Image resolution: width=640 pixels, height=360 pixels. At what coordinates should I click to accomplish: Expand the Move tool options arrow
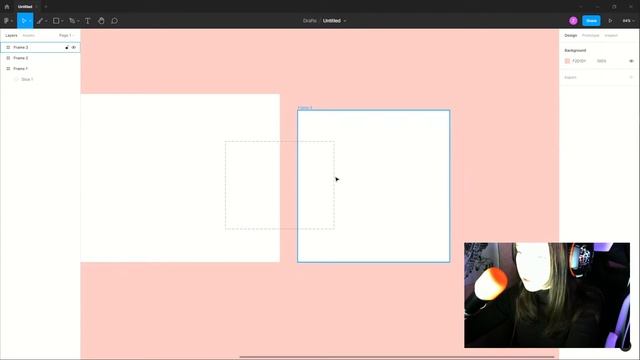30,21
